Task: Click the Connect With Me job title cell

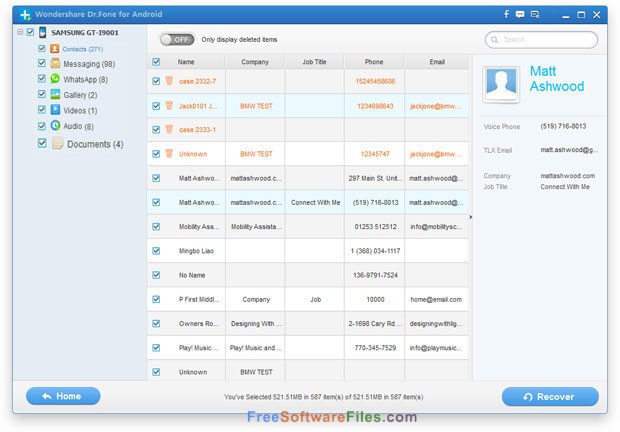Action: [316, 202]
